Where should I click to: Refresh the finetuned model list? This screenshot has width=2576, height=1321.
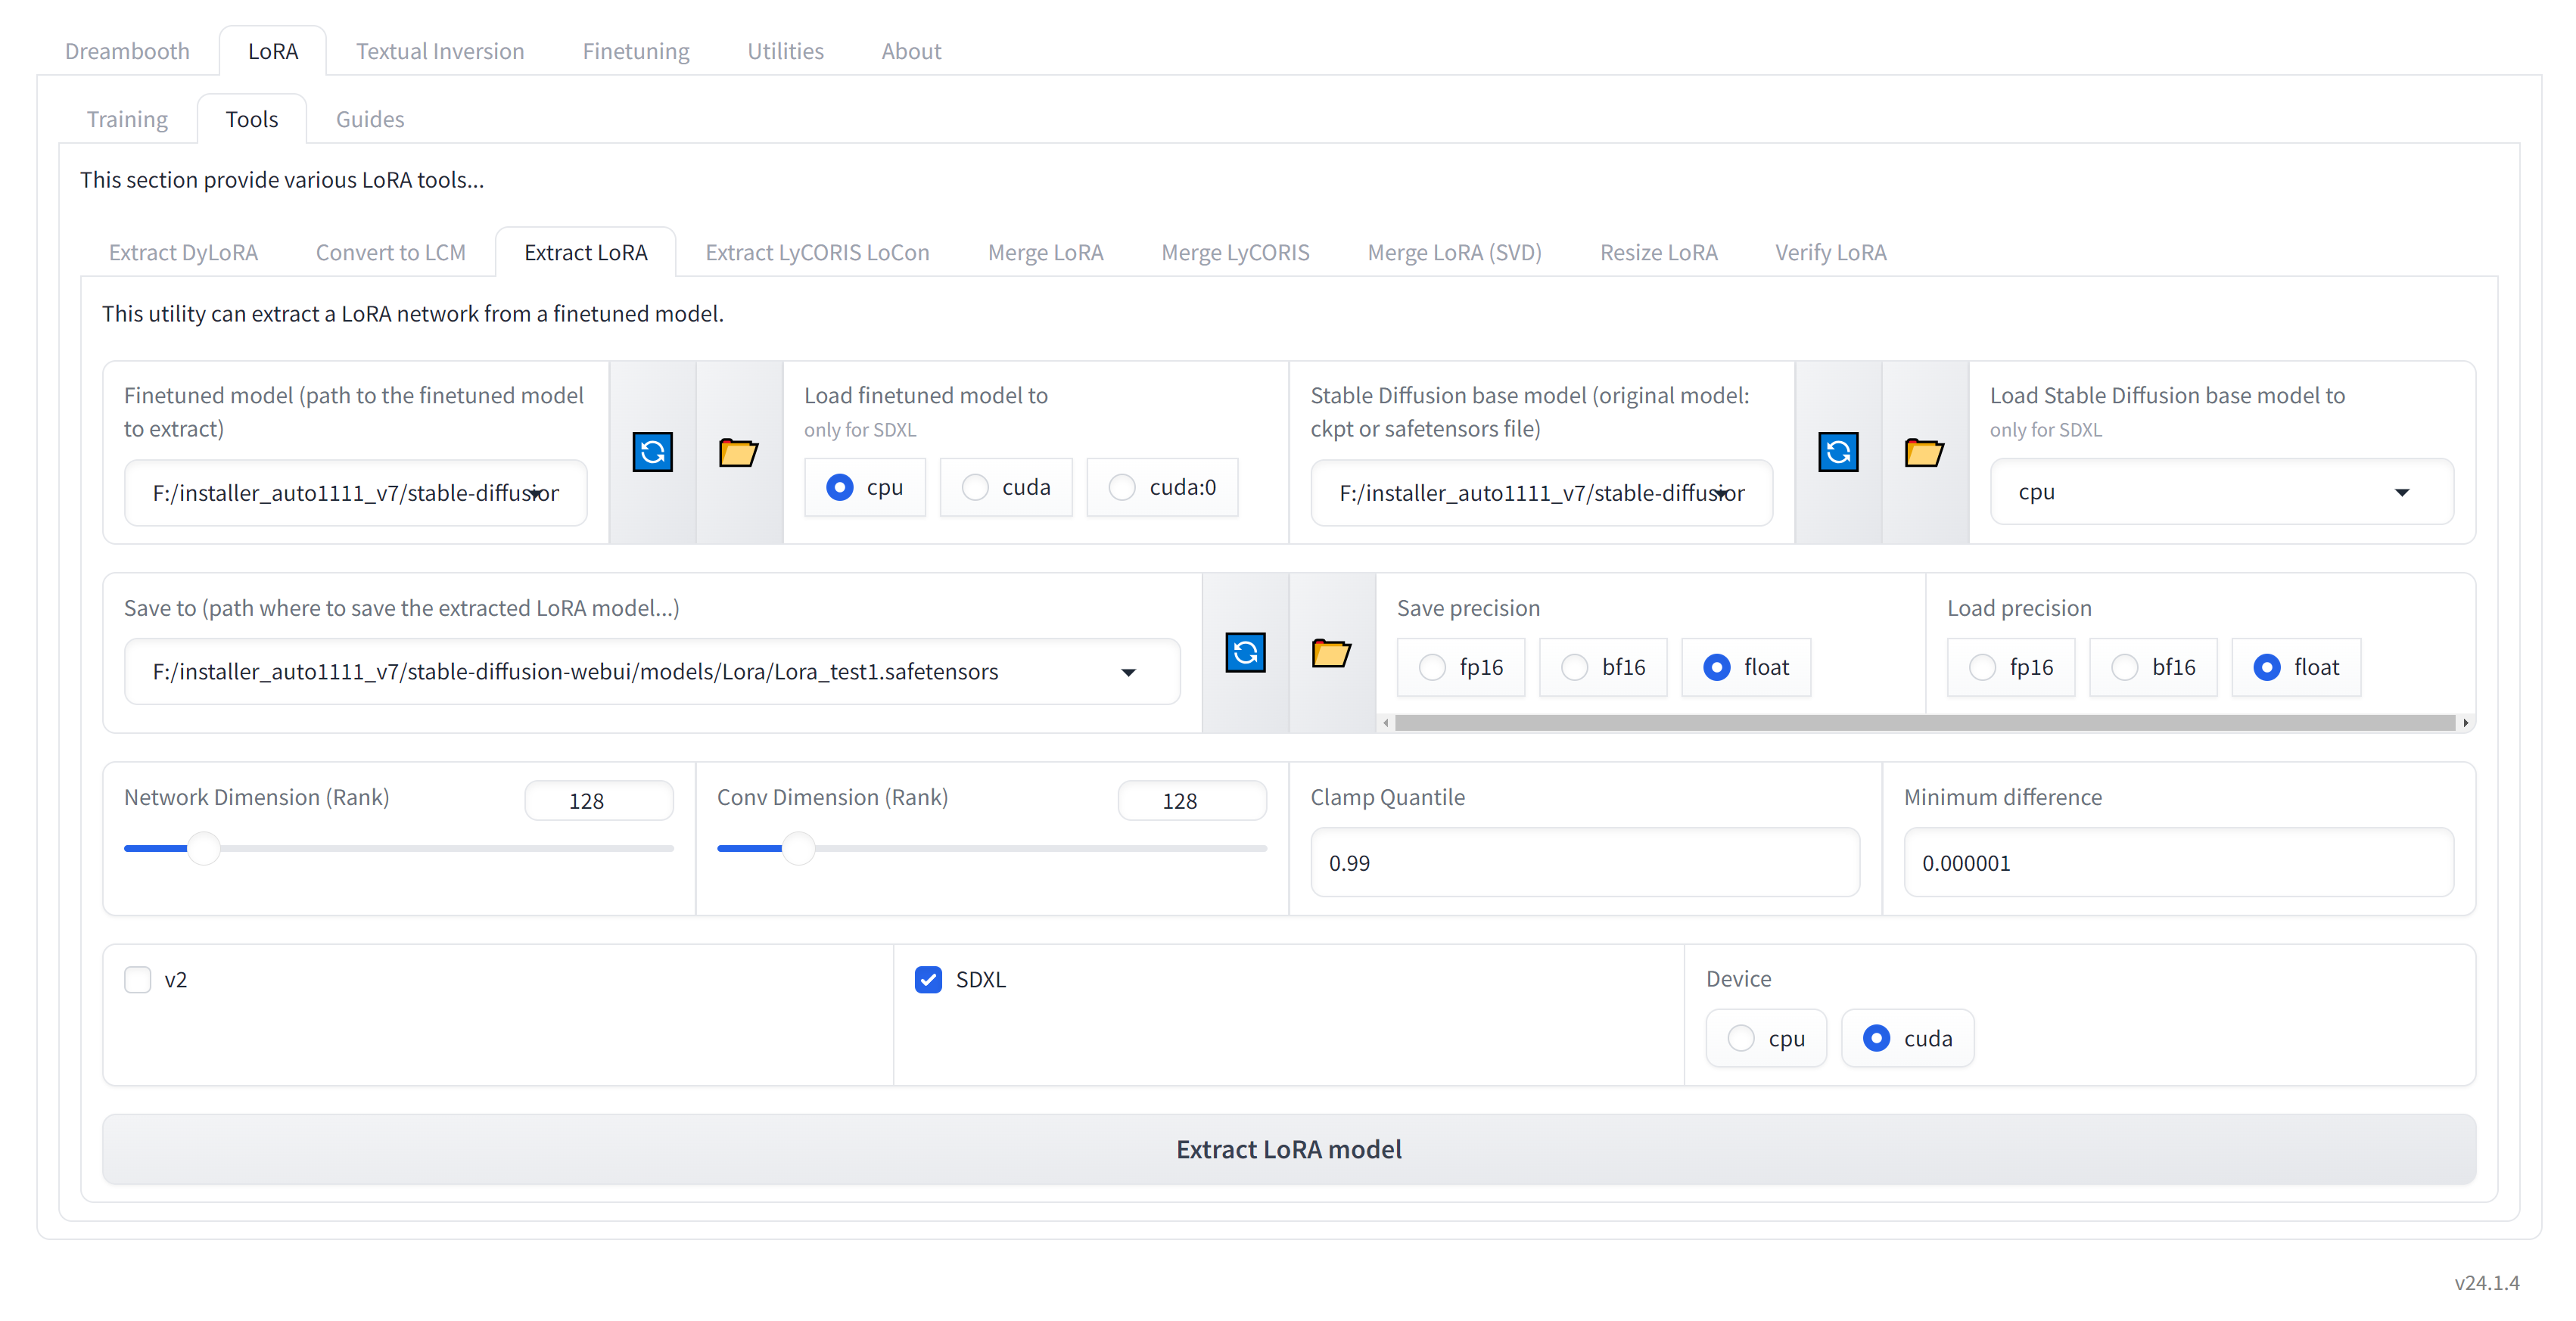(x=652, y=452)
